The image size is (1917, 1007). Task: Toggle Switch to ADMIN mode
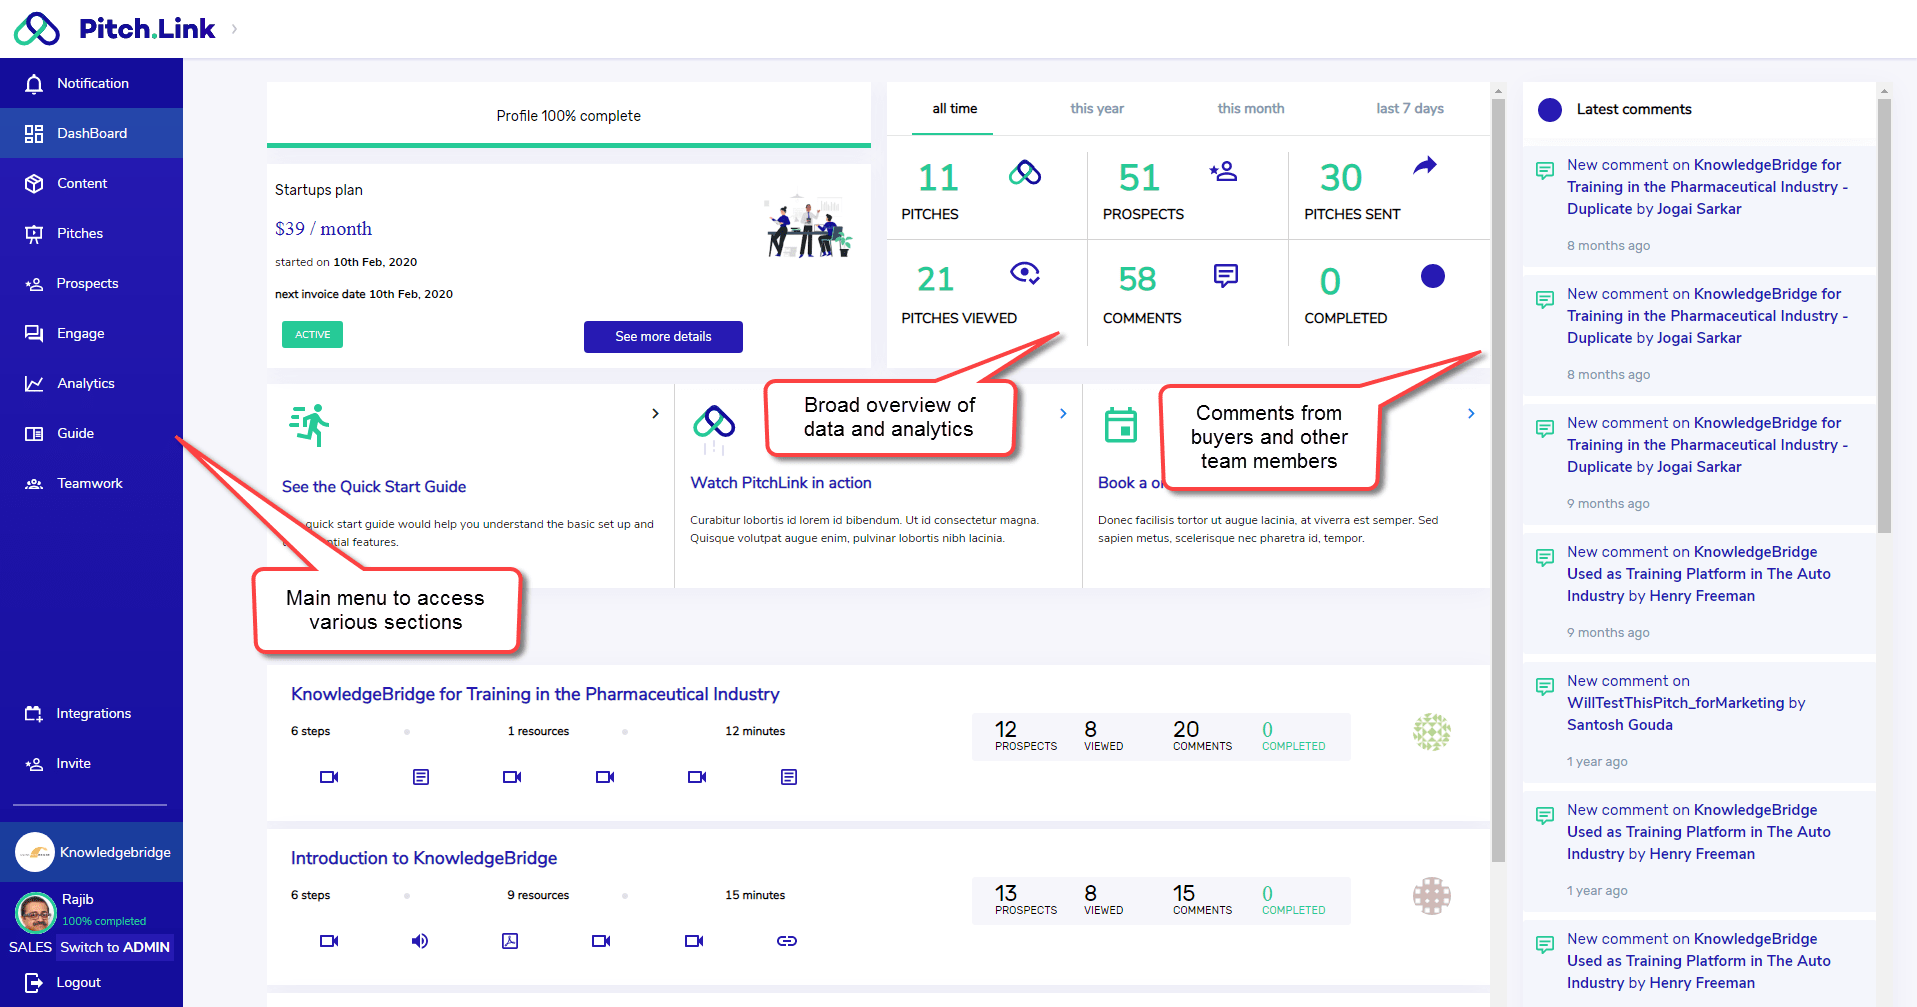pyautogui.click(x=114, y=947)
